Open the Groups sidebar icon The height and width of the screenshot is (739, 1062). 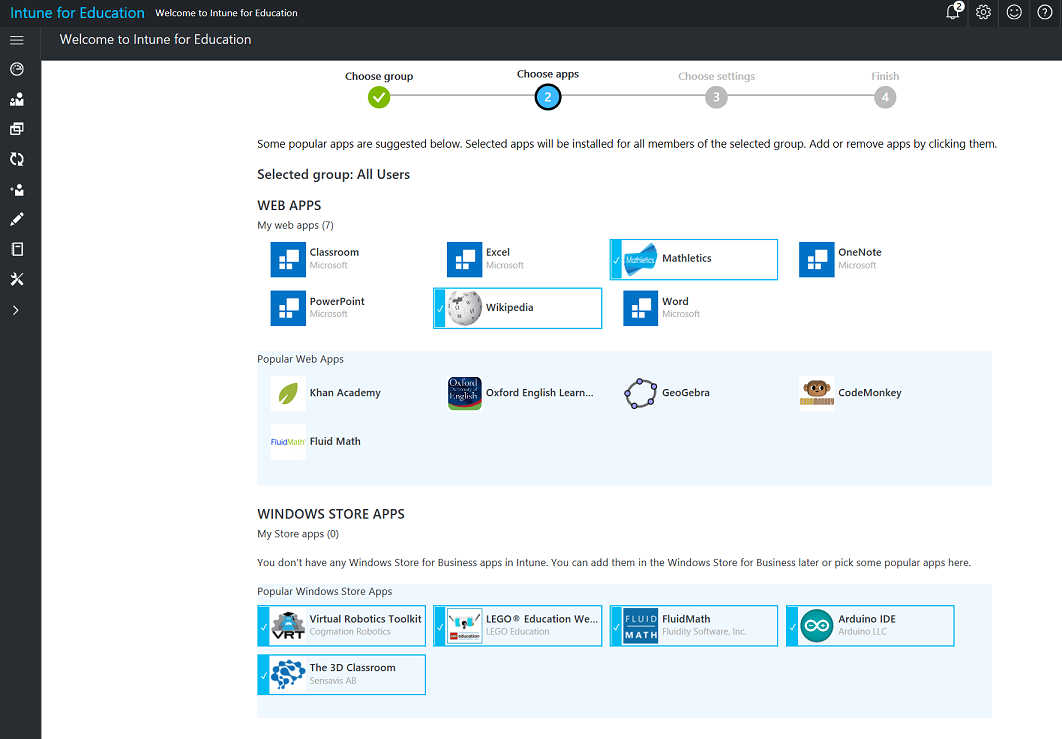(17, 100)
